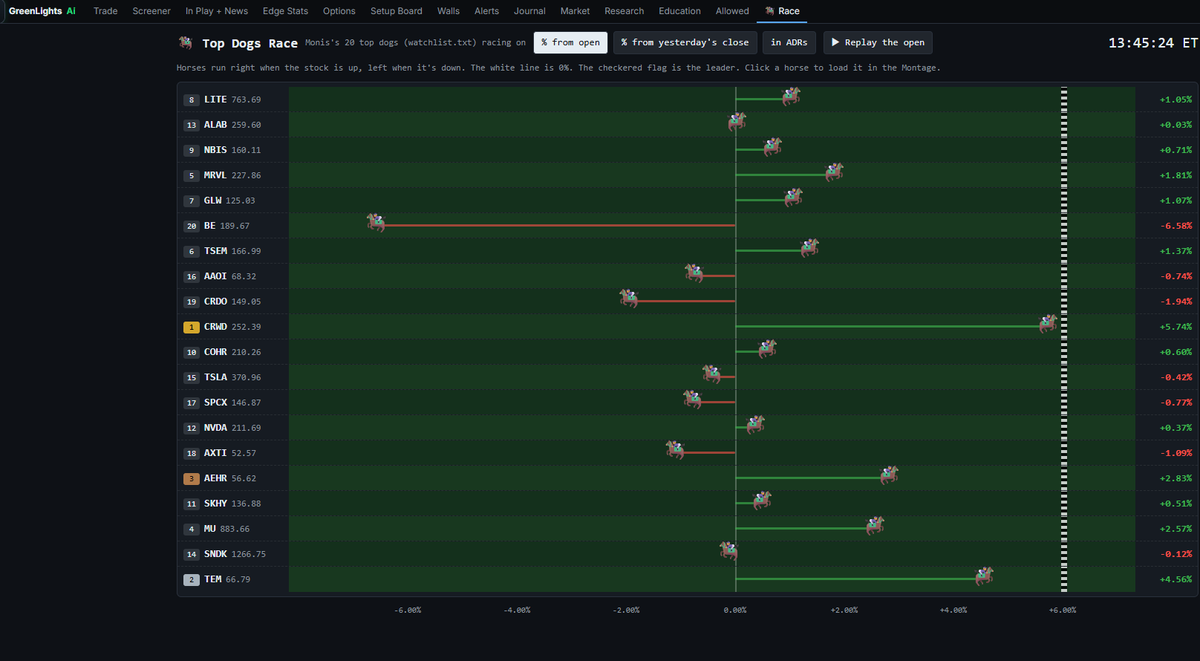
Task: Click the CRWD horse icon
Action: tap(1048, 323)
